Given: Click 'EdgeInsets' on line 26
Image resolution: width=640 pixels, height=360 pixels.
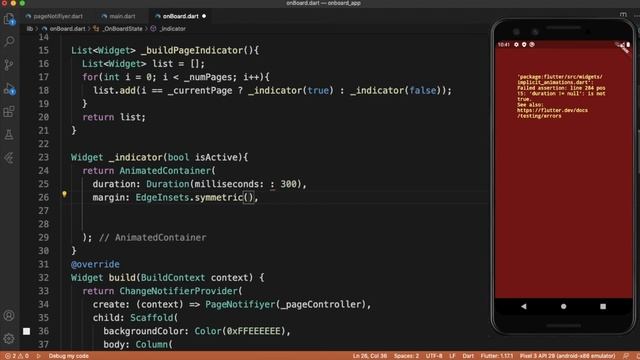Looking at the screenshot, I should pos(162,198).
